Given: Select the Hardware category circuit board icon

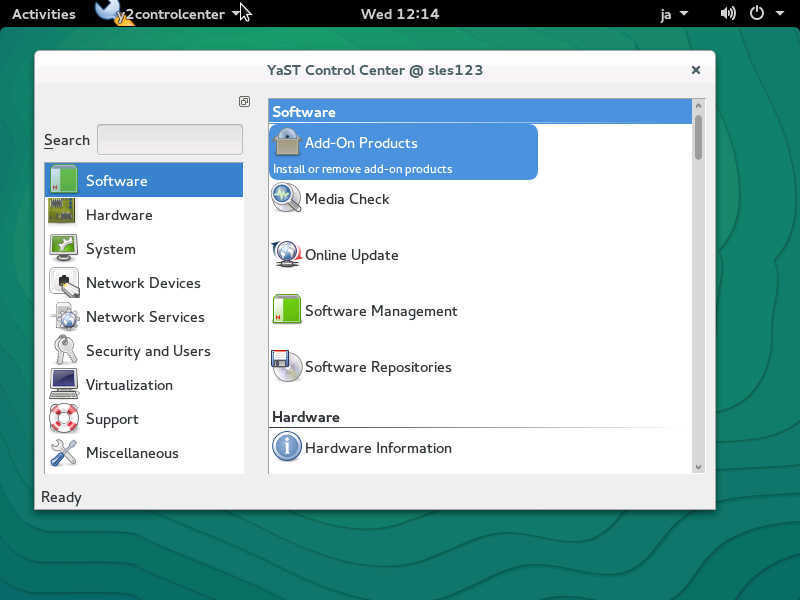Looking at the screenshot, I should pos(62,211).
